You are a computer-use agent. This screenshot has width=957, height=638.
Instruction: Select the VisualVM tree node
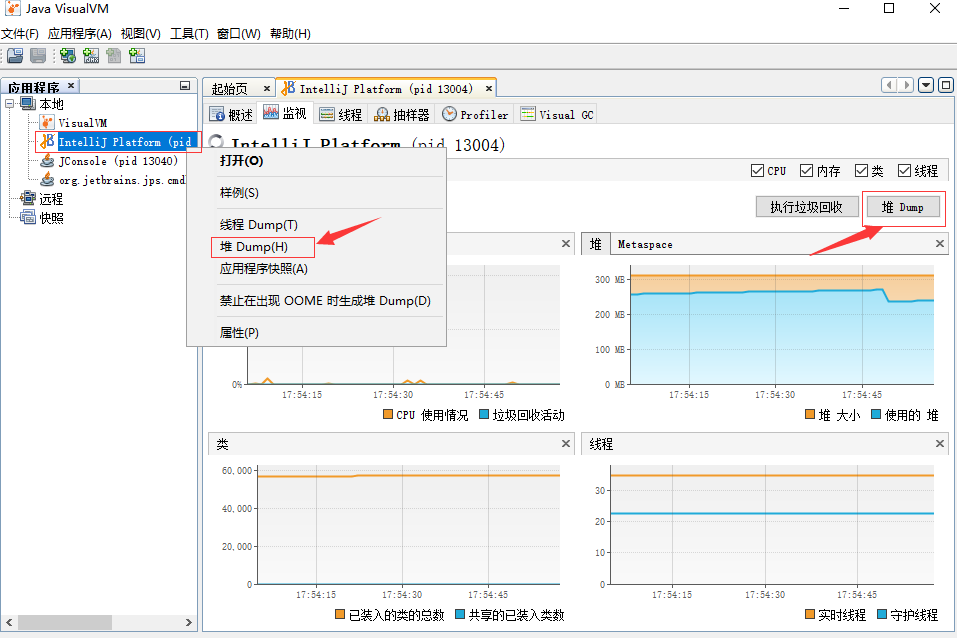coord(82,123)
